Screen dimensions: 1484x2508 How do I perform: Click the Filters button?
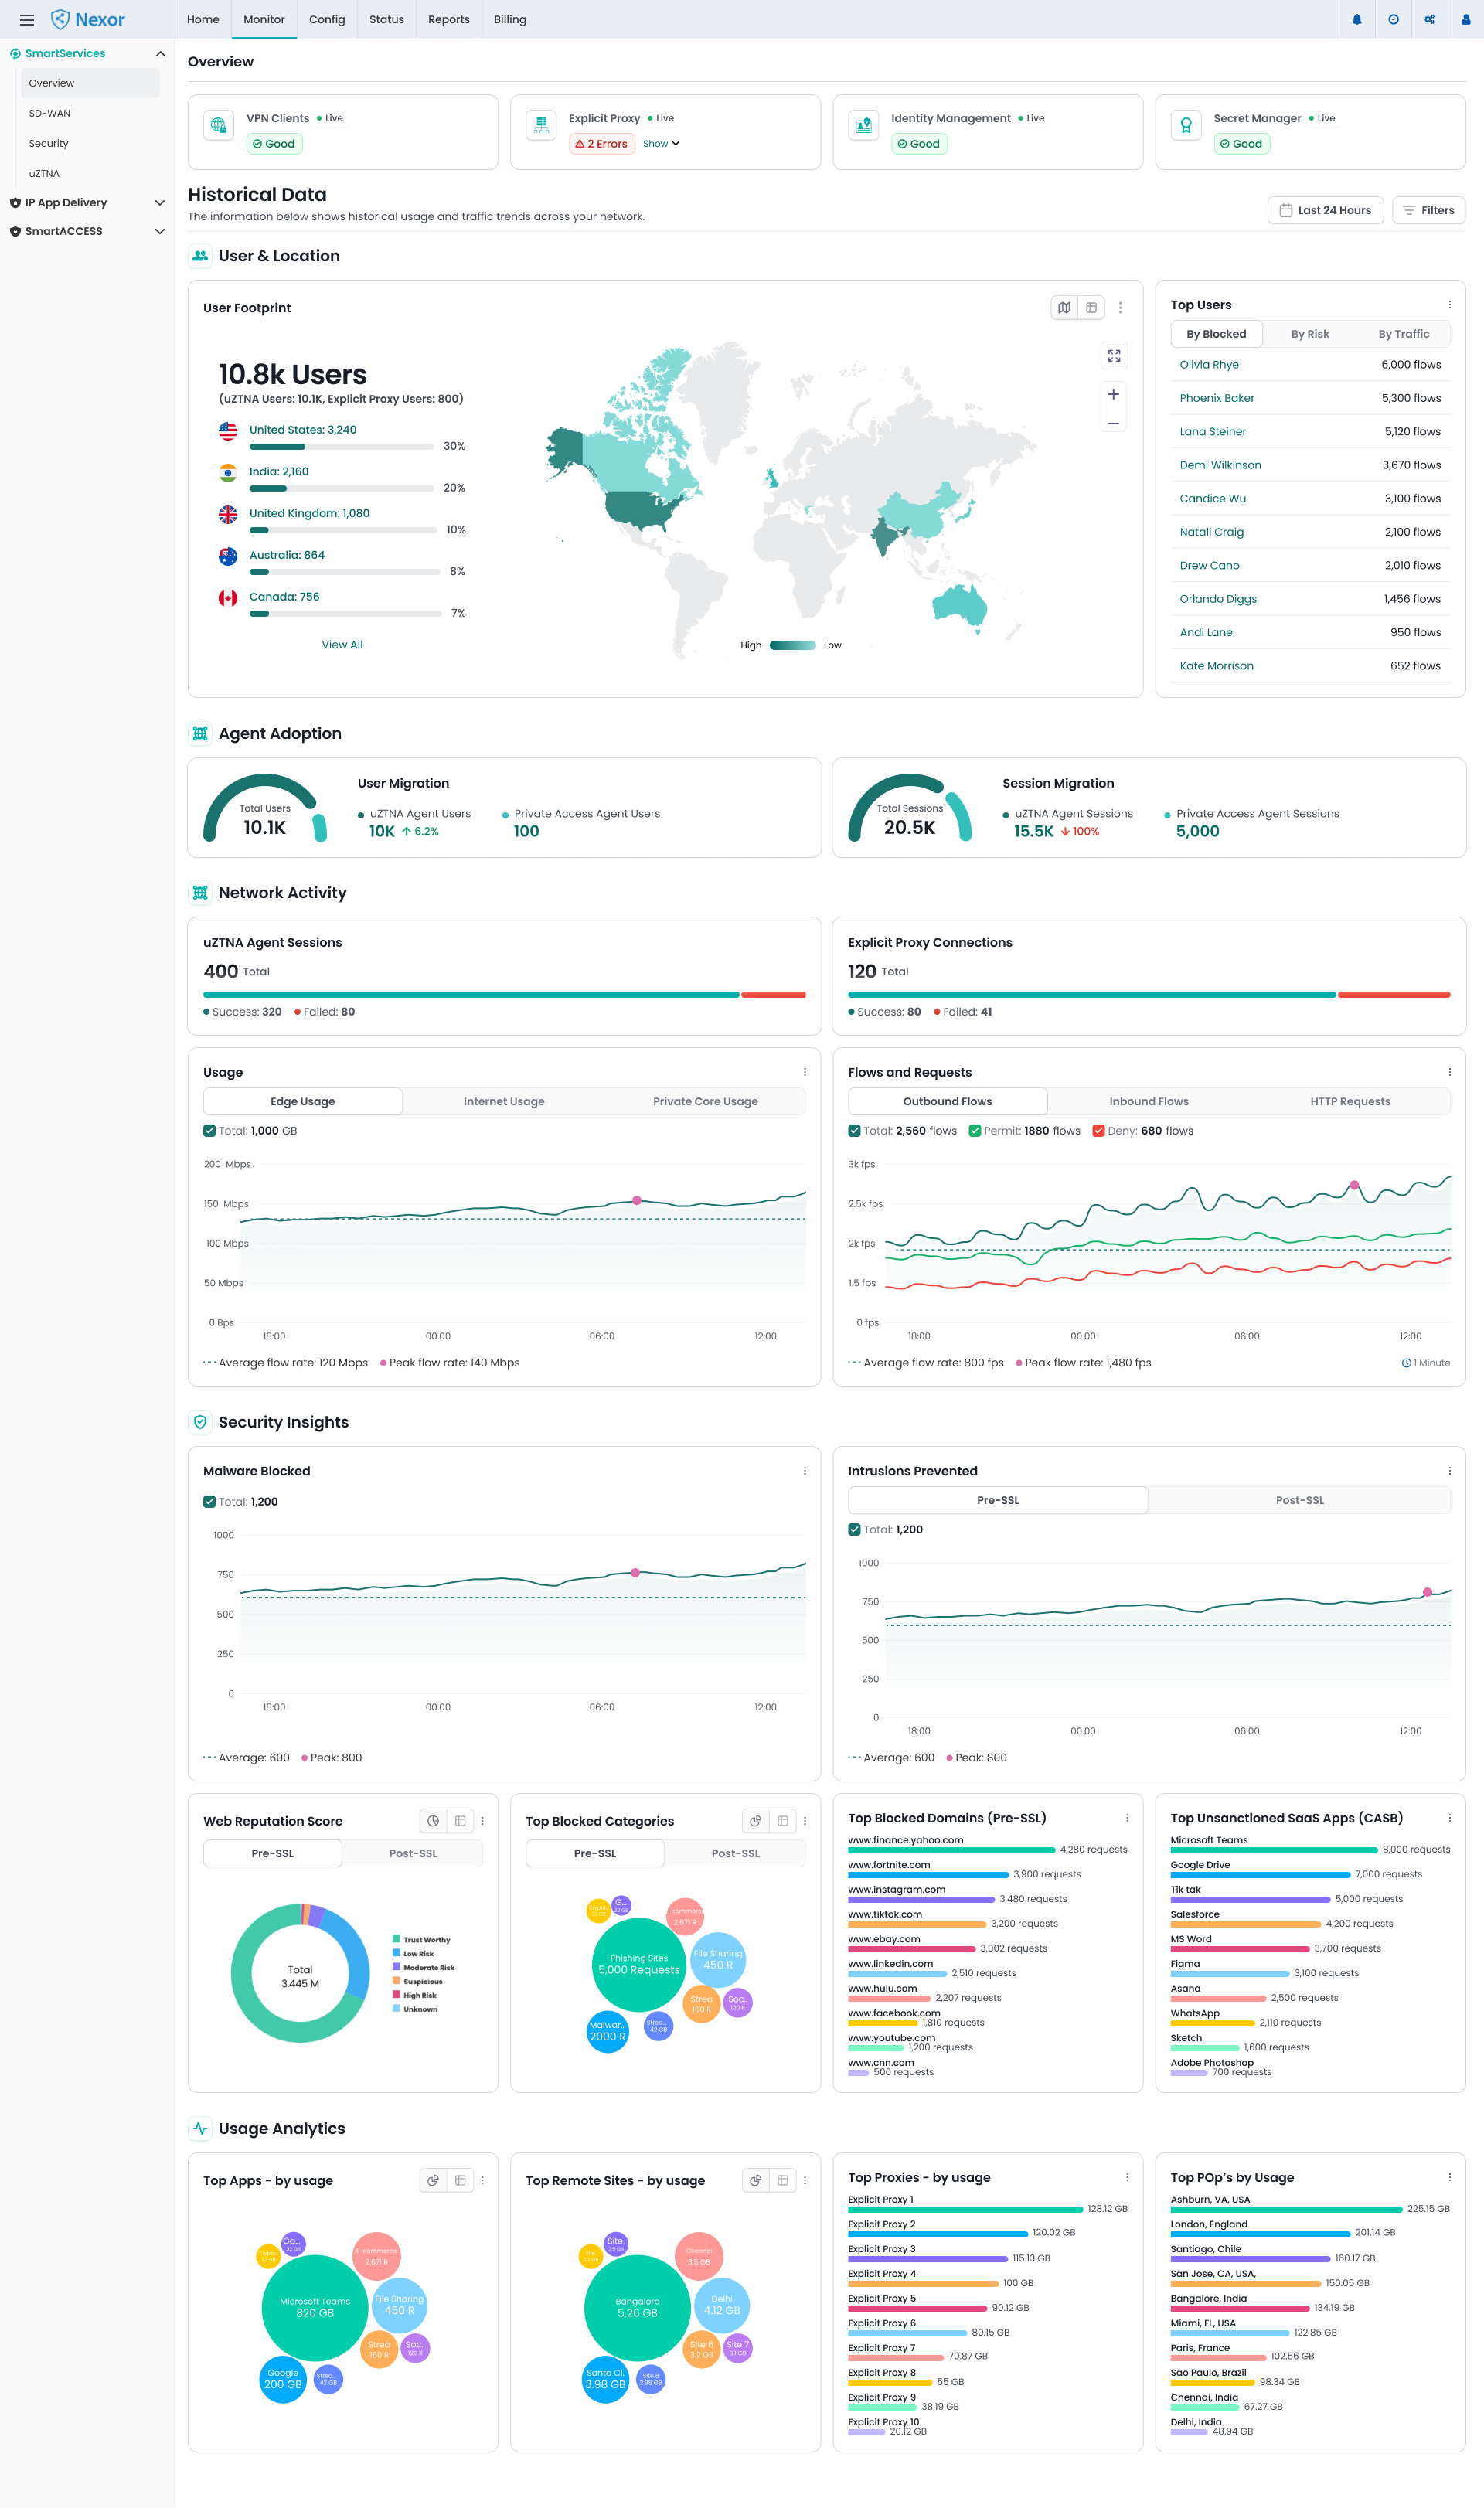click(x=1427, y=210)
